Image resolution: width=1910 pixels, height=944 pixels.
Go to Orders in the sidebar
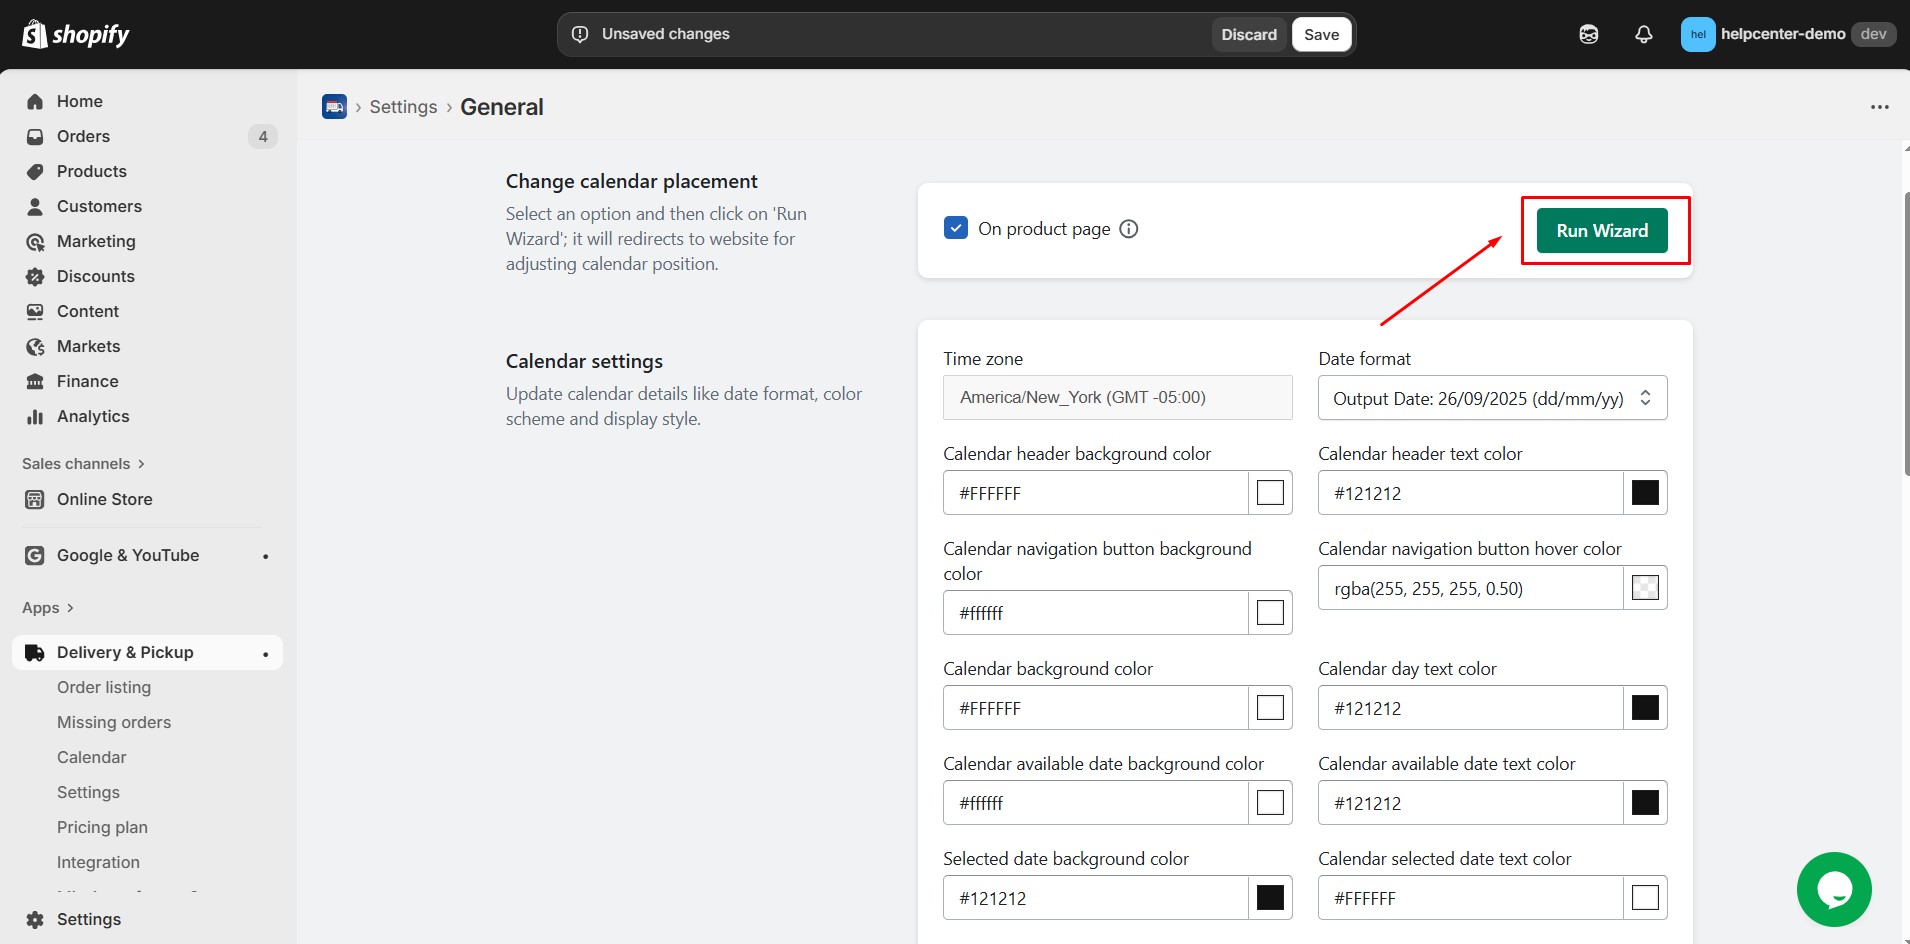click(83, 136)
